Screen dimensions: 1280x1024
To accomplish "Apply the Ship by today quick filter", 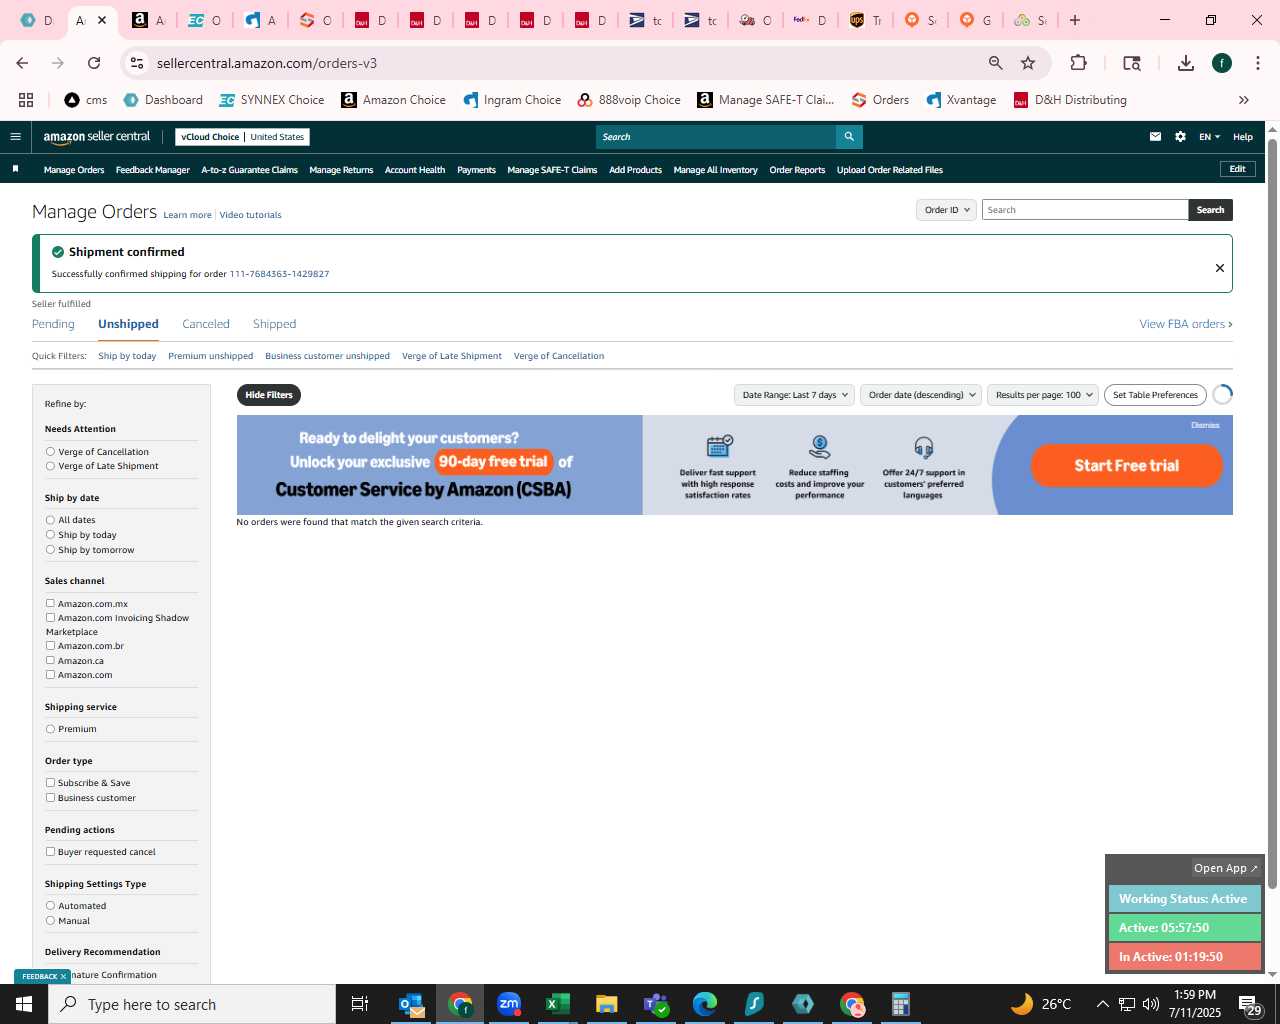I will [127, 356].
